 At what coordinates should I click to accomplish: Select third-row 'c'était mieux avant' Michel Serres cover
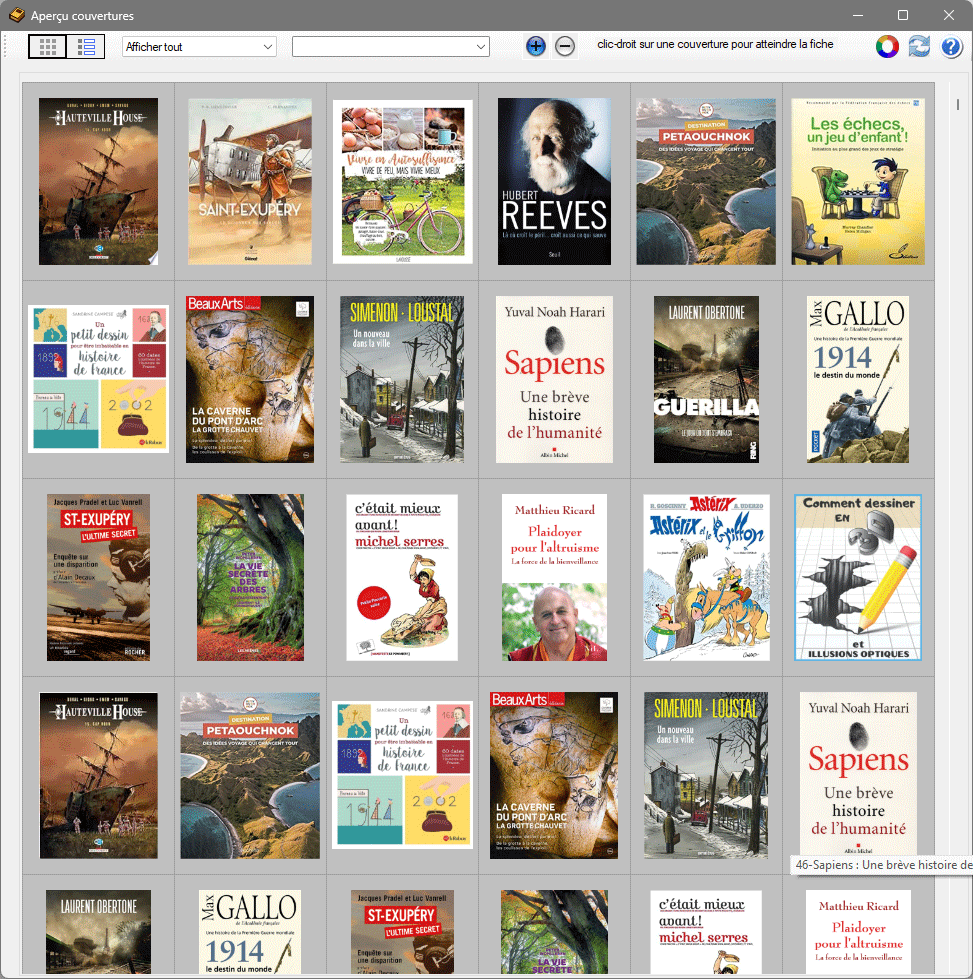402,578
